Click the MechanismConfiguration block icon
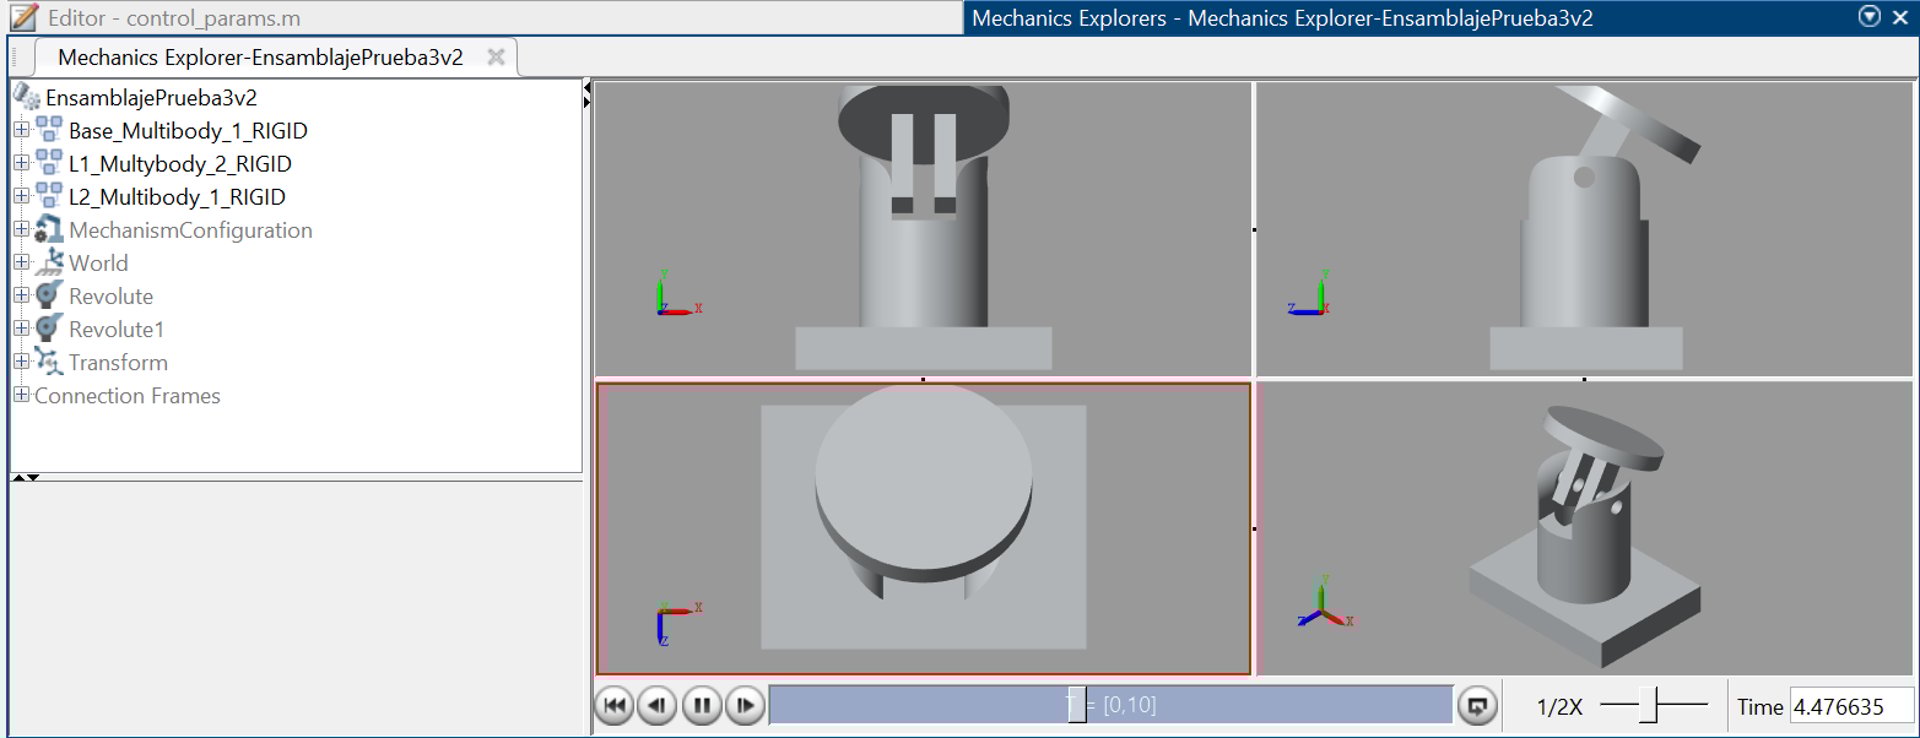Screen dimensions: 1920x738 [x=48, y=229]
